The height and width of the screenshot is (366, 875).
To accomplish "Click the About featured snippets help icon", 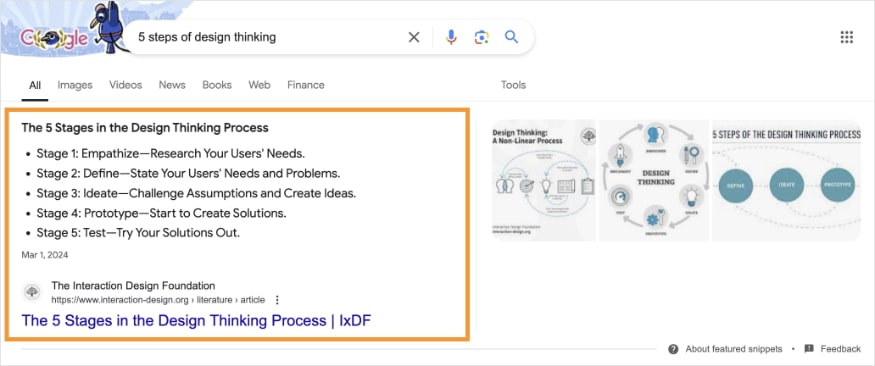I will click(x=673, y=349).
